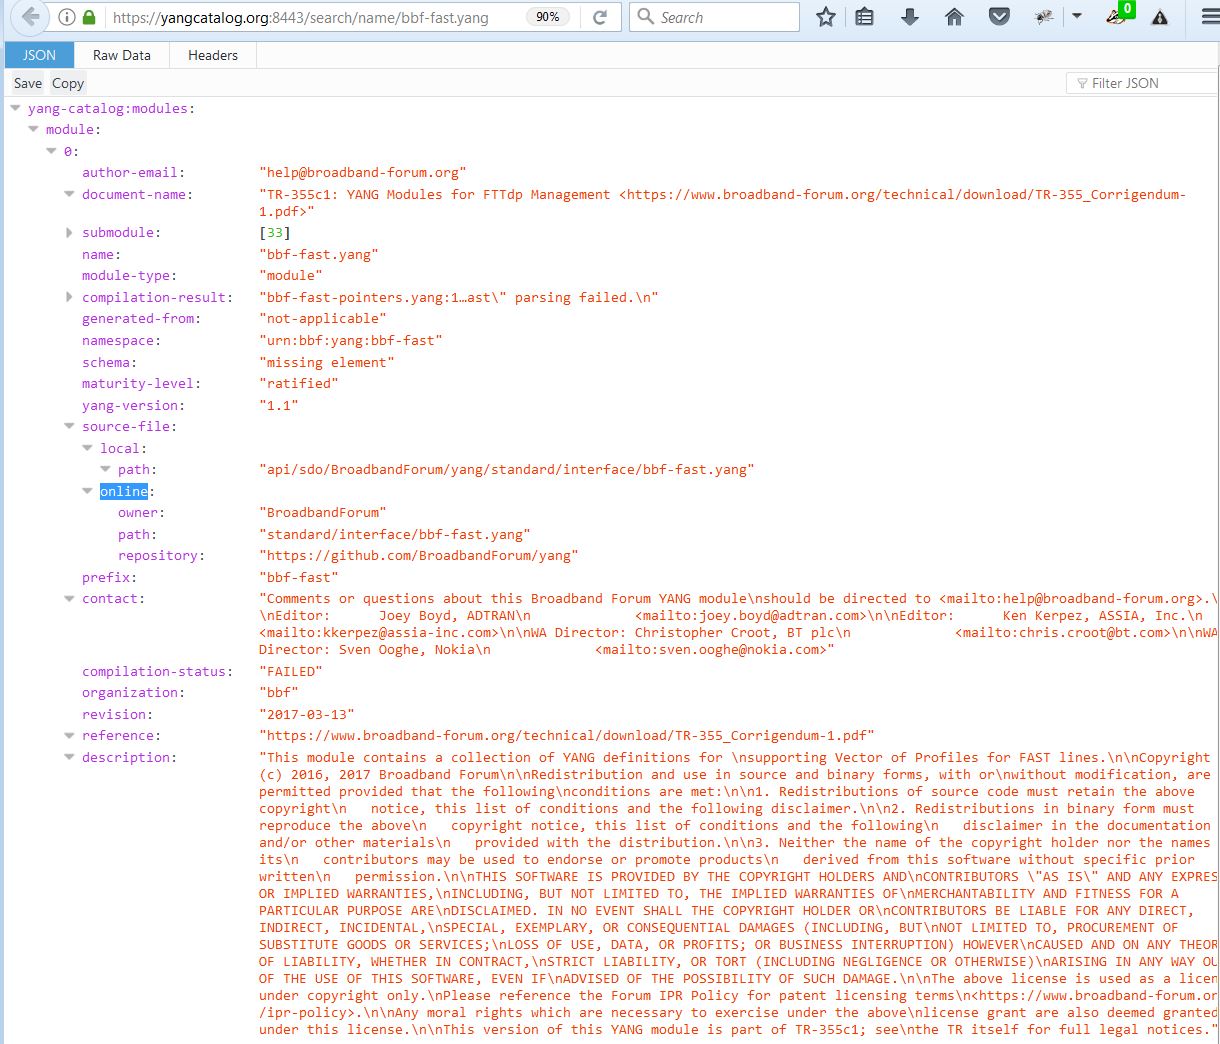1220x1044 pixels.
Task: Click the spider extension icon
Action: [x=1044, y=17]
